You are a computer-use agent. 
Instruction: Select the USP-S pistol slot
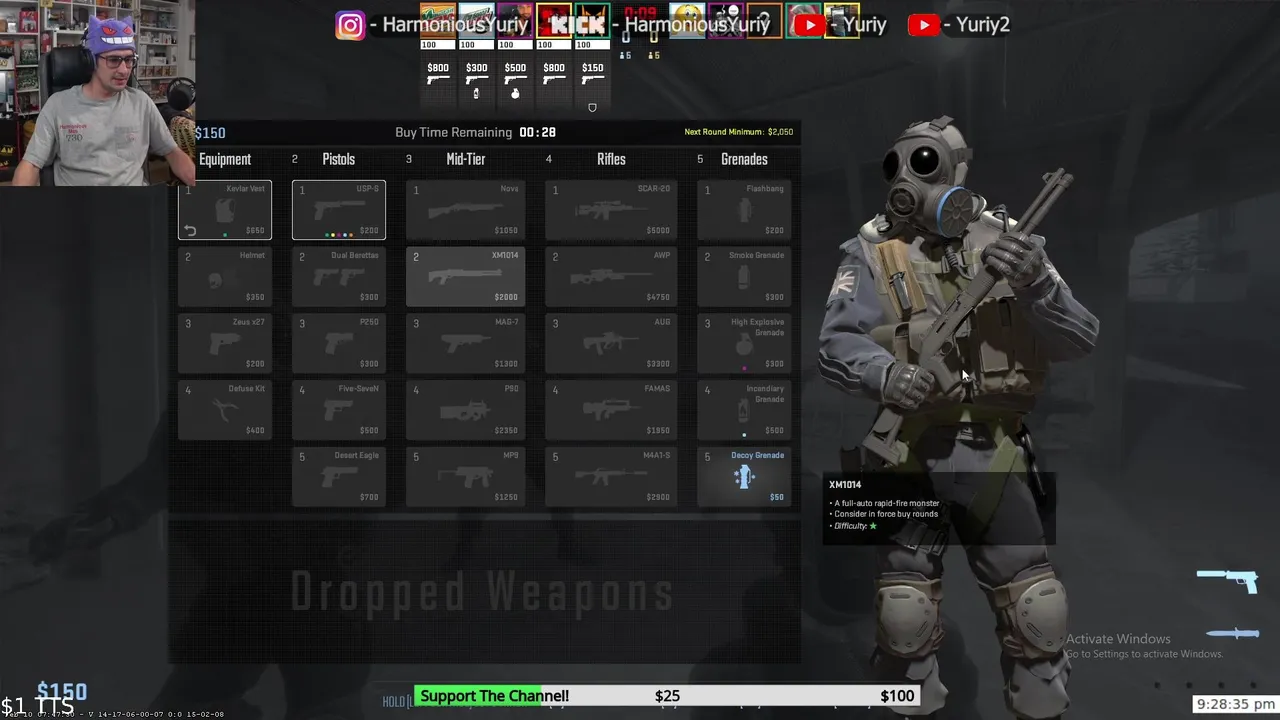339,210
